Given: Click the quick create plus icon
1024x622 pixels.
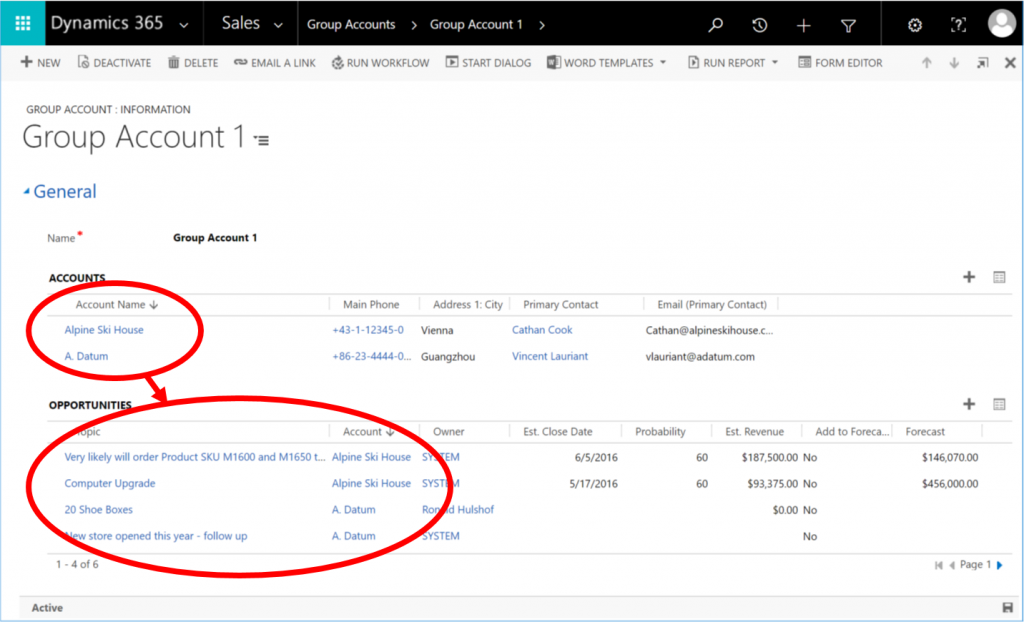Looking at the screenshot, I should coord(803,25).
